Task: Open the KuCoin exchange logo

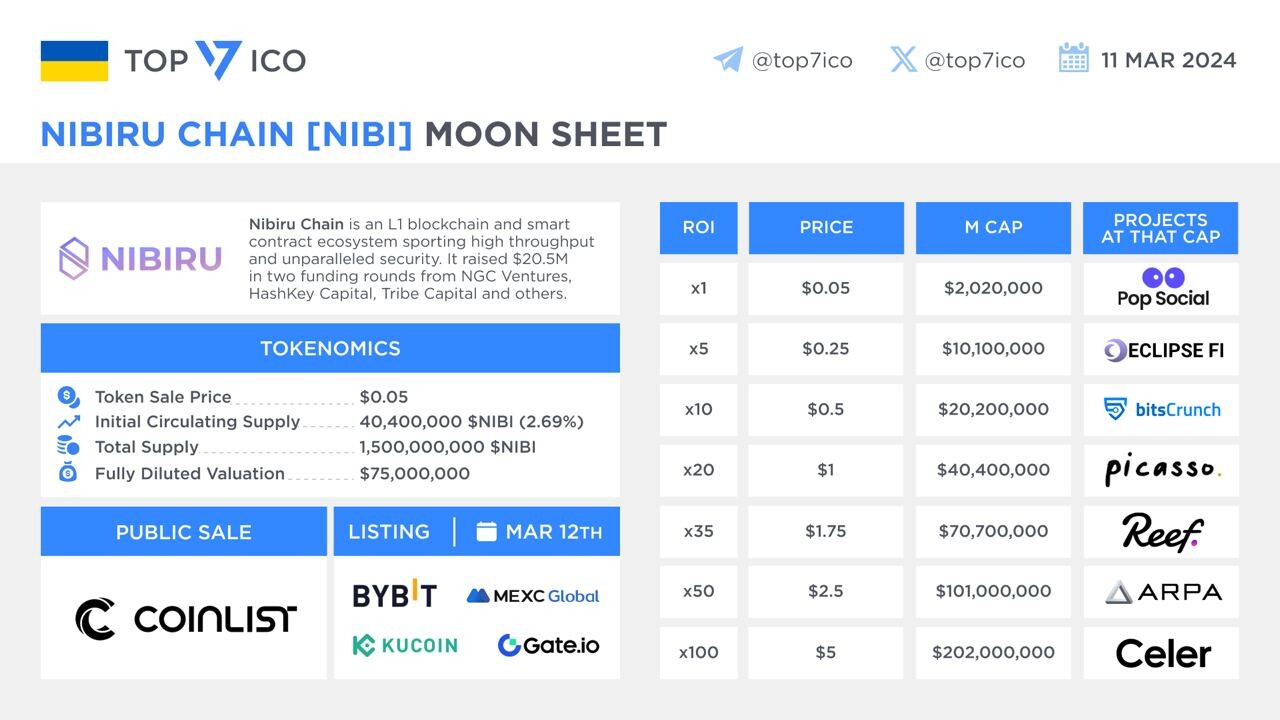Action: click(405, 645)
